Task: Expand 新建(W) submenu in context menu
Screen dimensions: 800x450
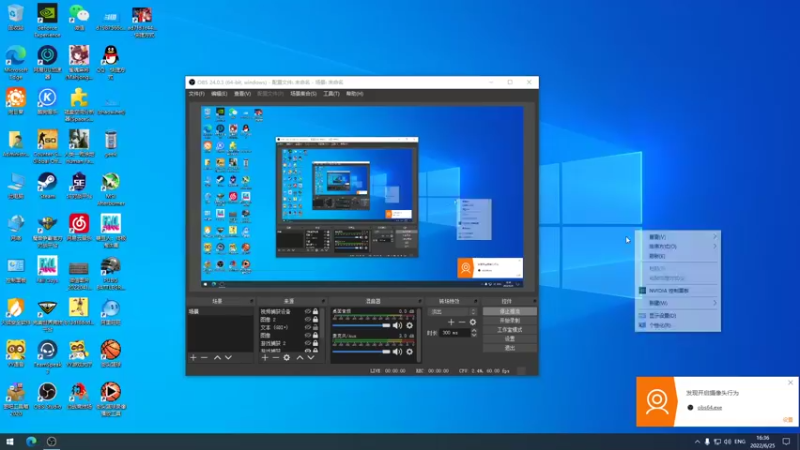Action: pos(678,303)
